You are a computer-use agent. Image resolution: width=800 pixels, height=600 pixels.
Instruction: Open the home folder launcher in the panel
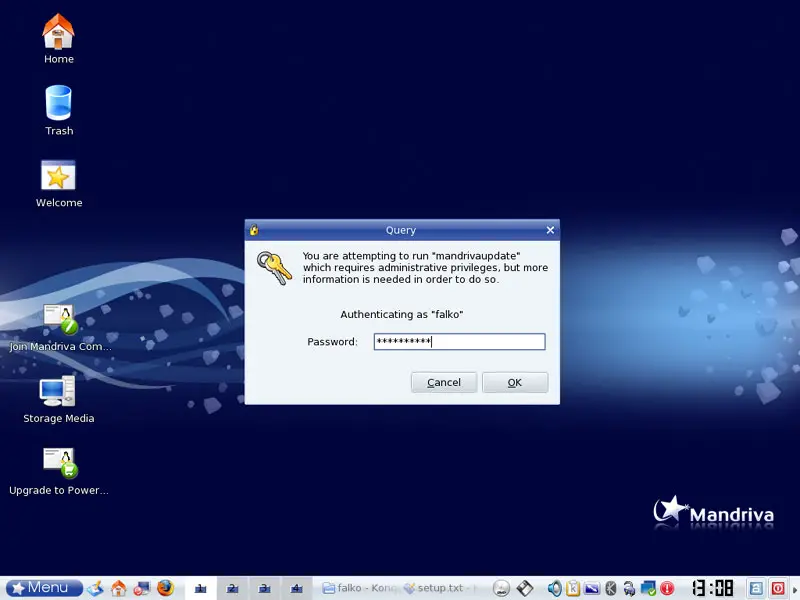(x=118, y=588)
